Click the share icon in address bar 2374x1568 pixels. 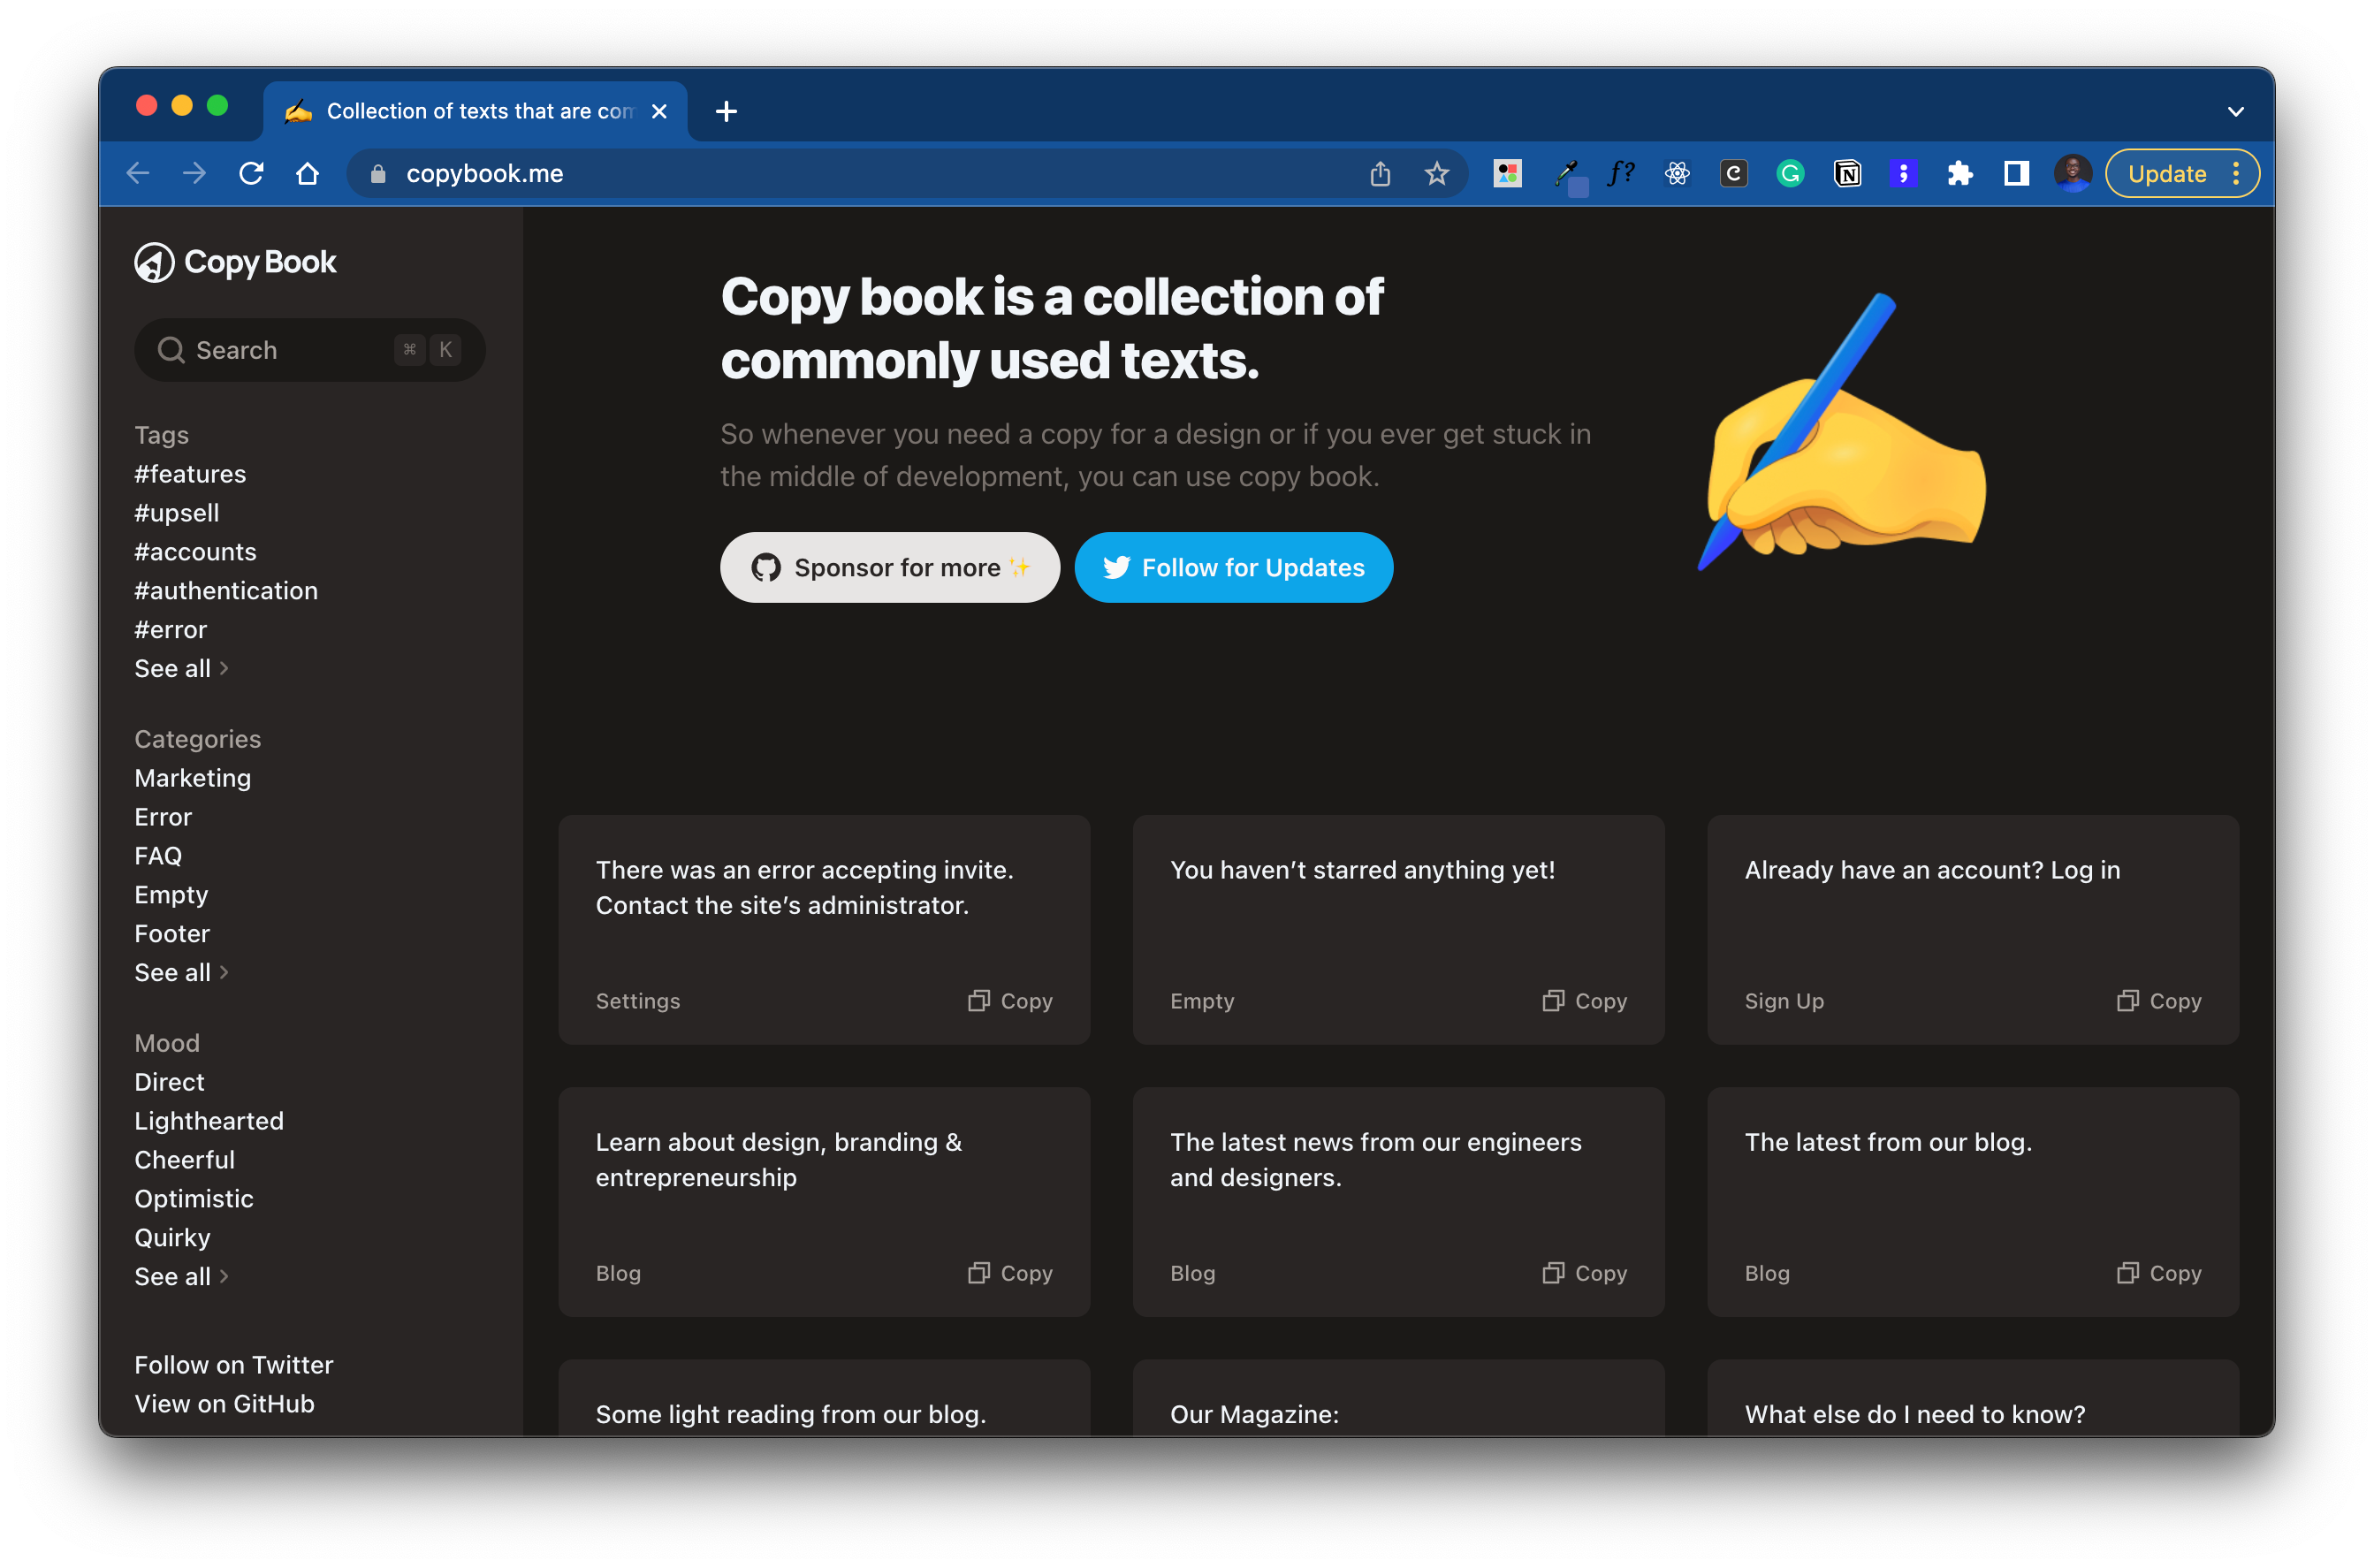point(1380,173)
